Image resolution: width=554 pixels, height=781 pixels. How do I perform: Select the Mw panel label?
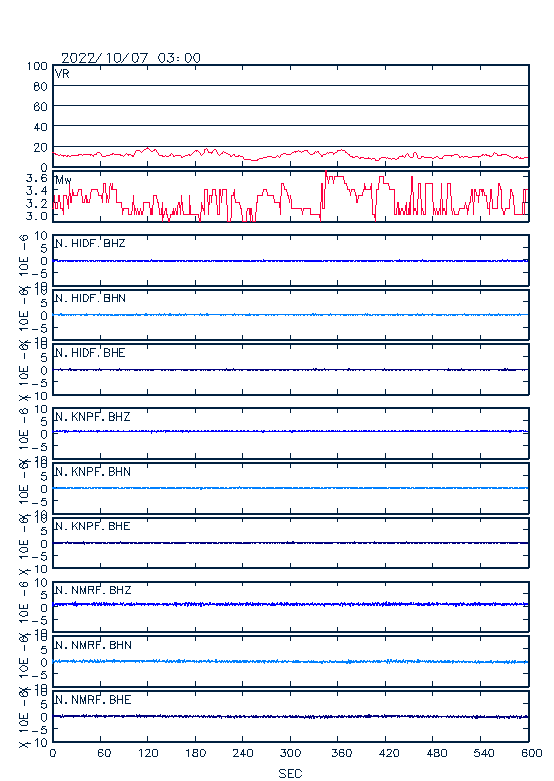coord(63,180)
